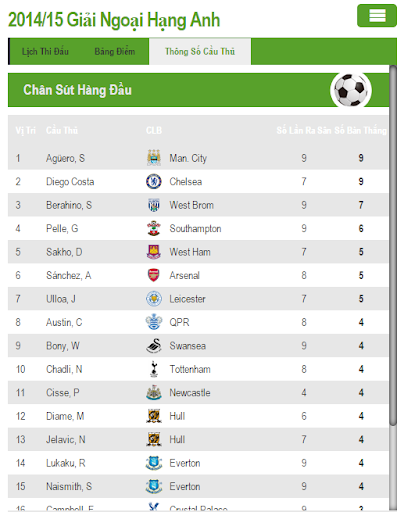This screenshot has height=512, width=404.
Task: Open the green hamburger menu button
Action: click(377, 16)
